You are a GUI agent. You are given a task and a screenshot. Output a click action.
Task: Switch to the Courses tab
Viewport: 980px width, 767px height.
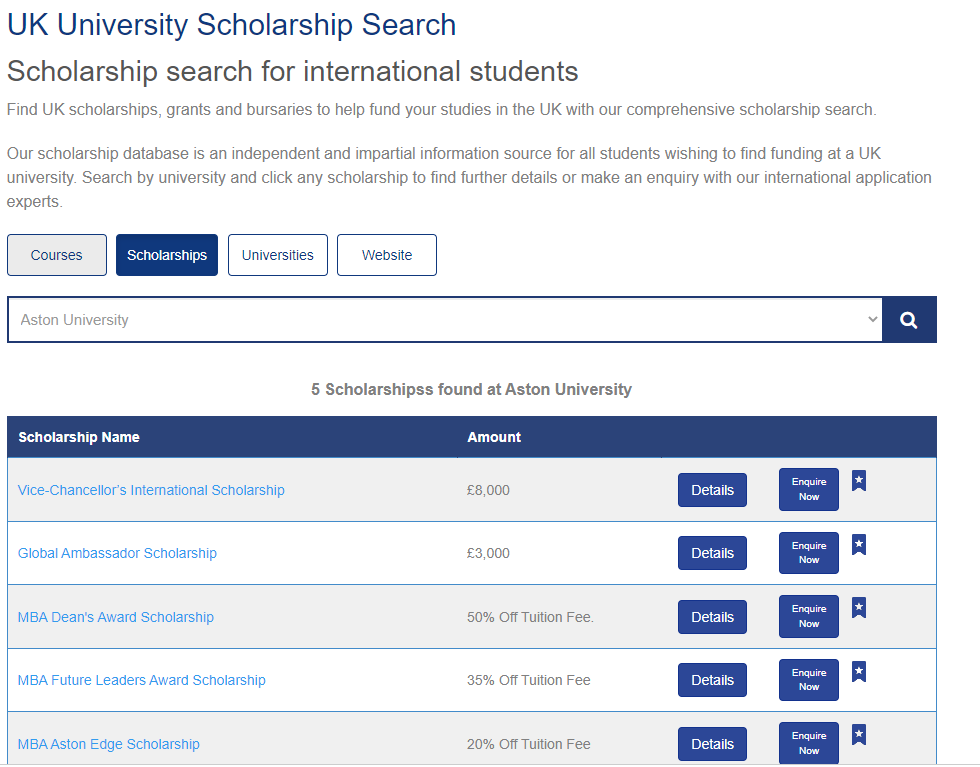click(x=56, y=255)
